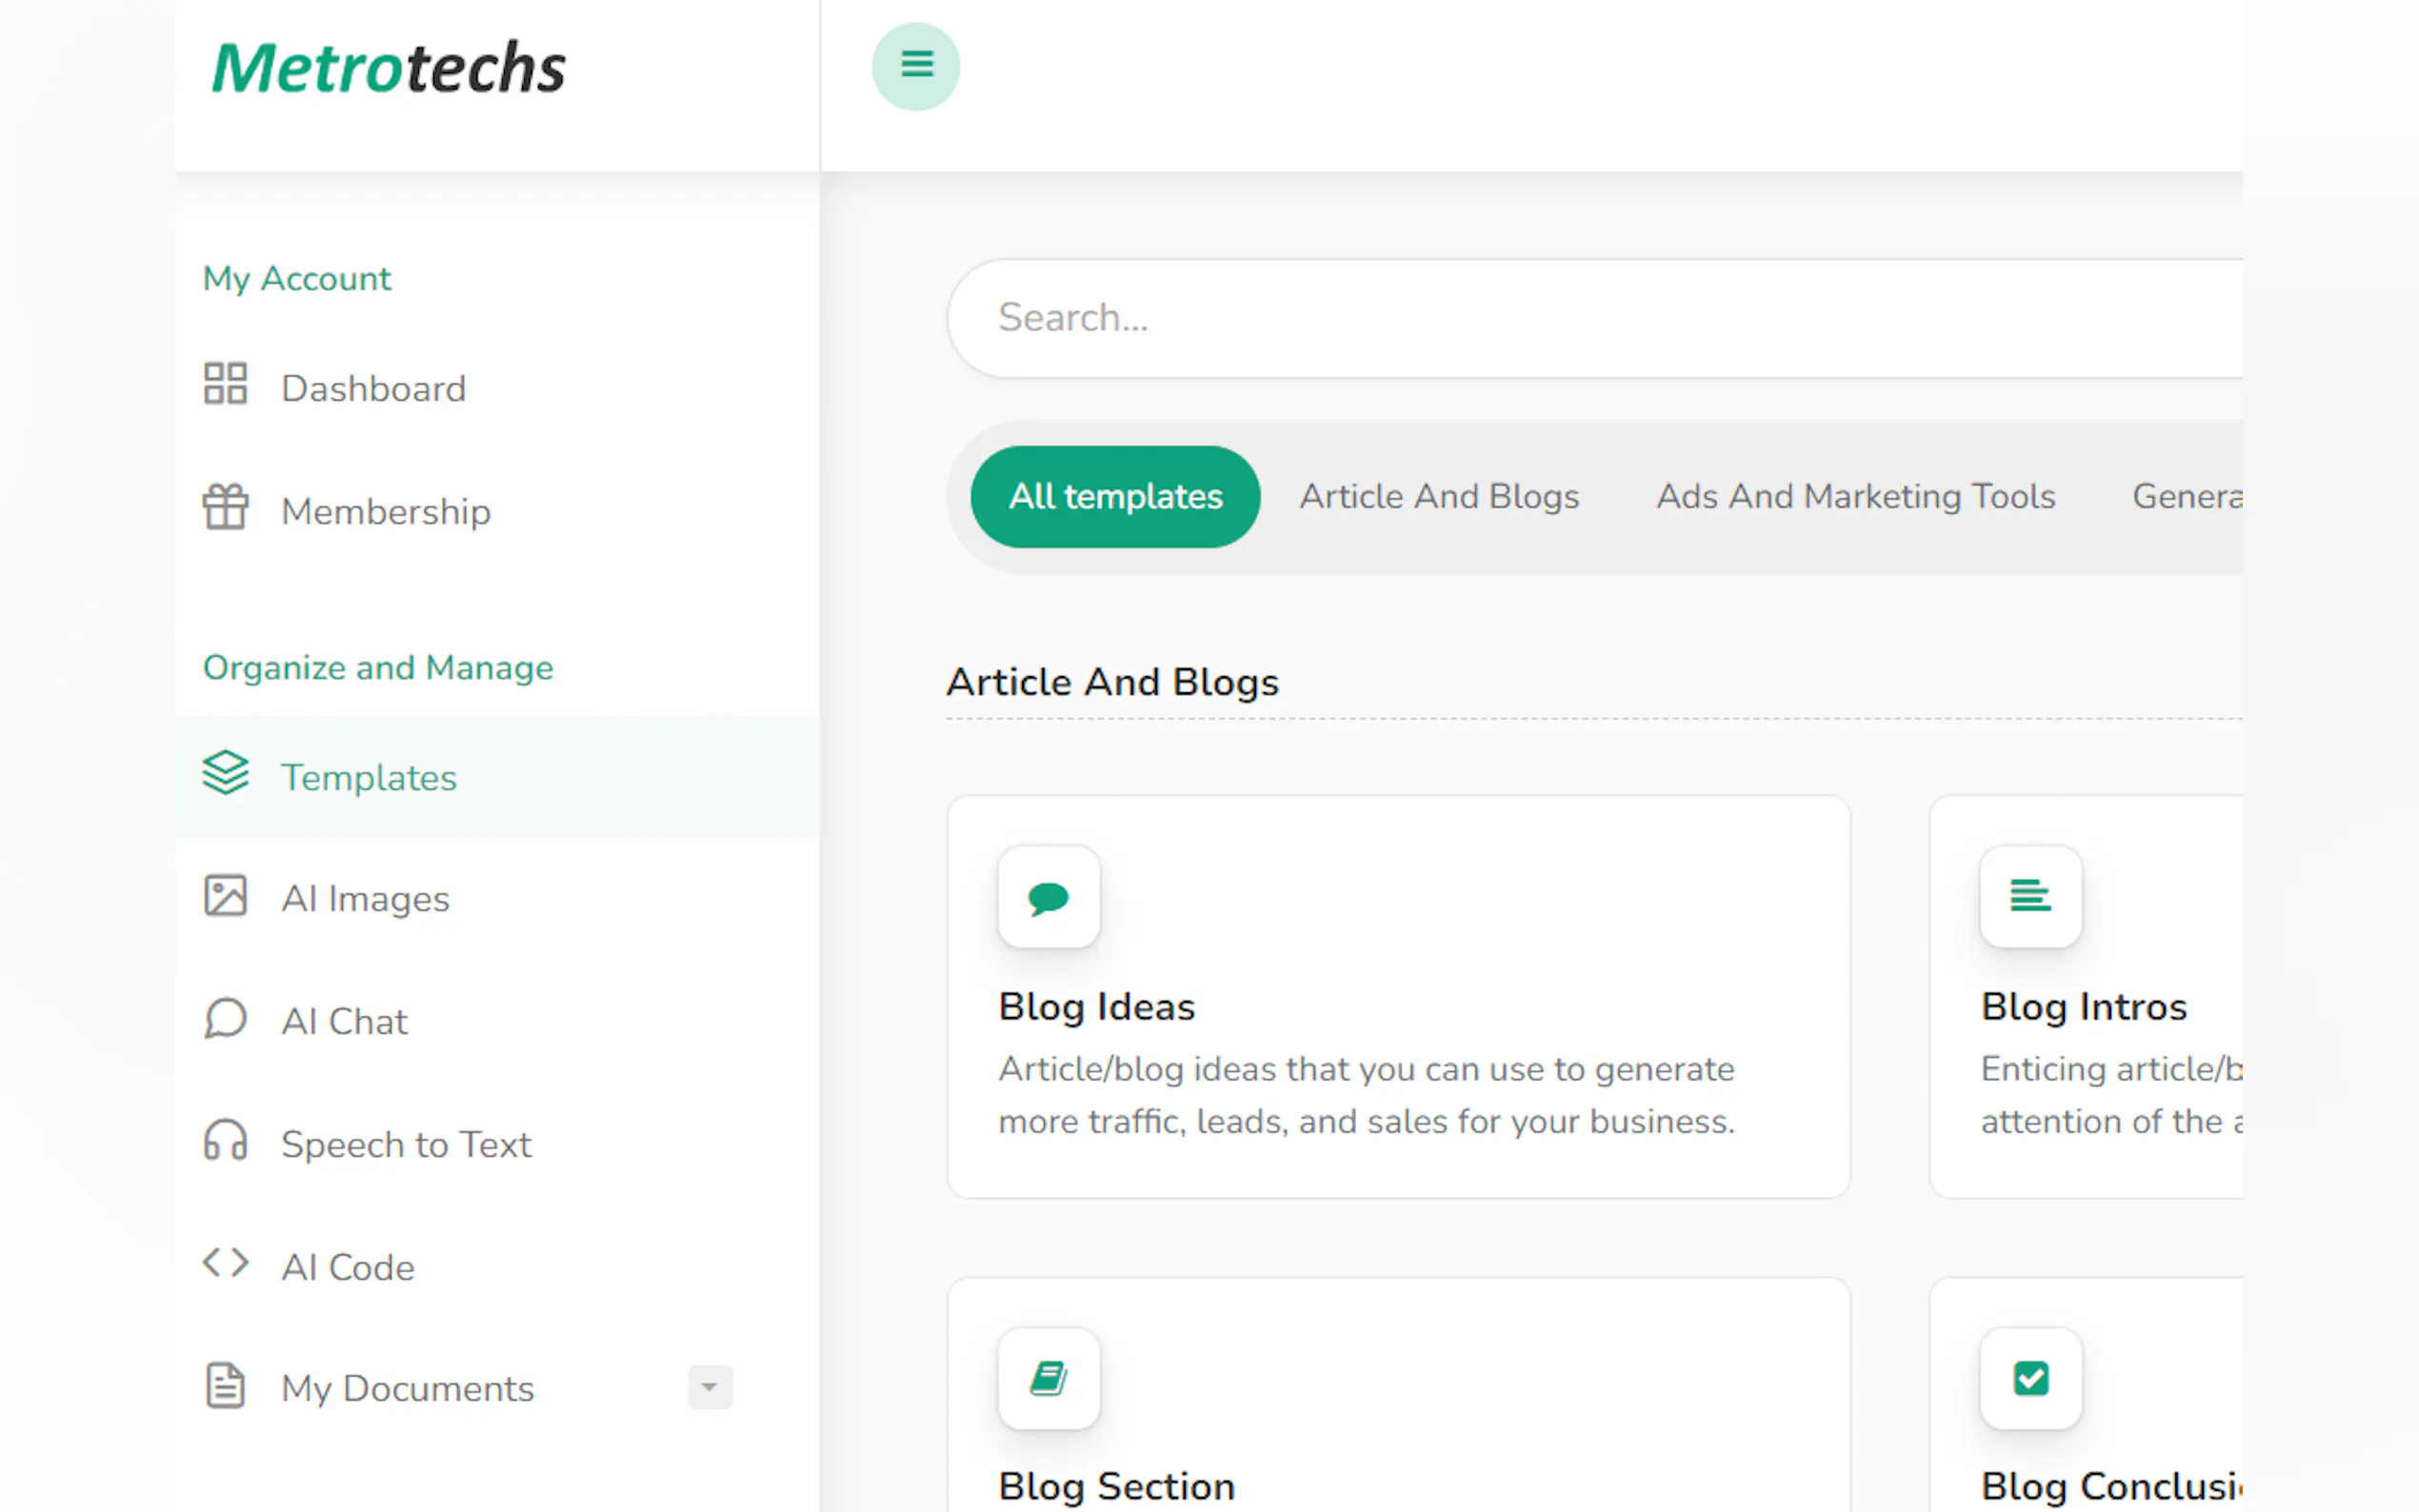Expand the My Documents dropdown arrow

(709, 1387)
